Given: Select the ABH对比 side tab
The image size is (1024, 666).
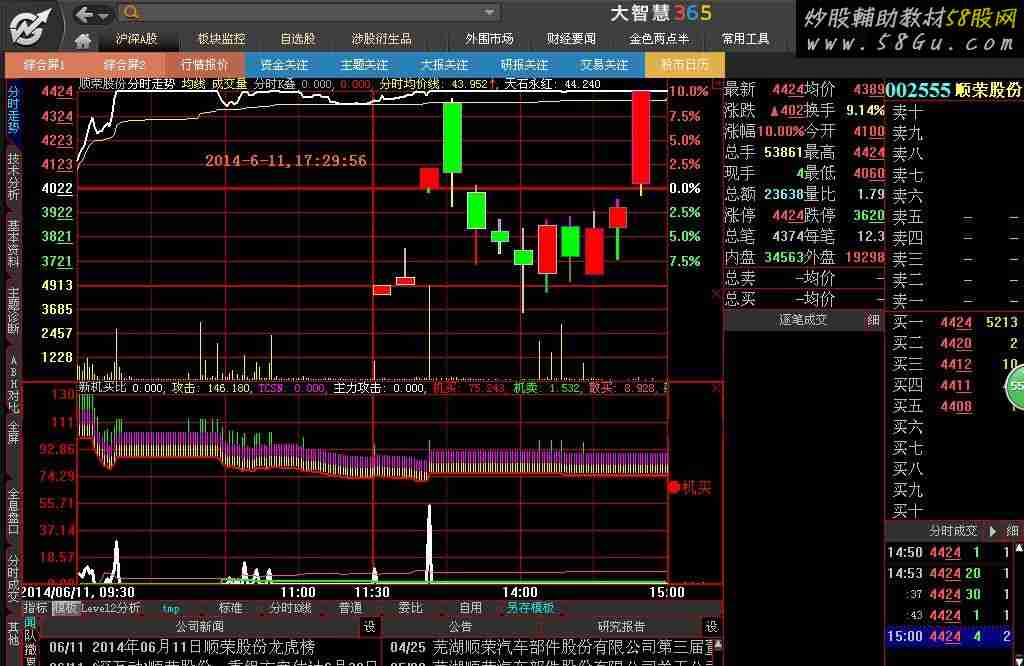Looking at the screenshot, I should [13, 385].
